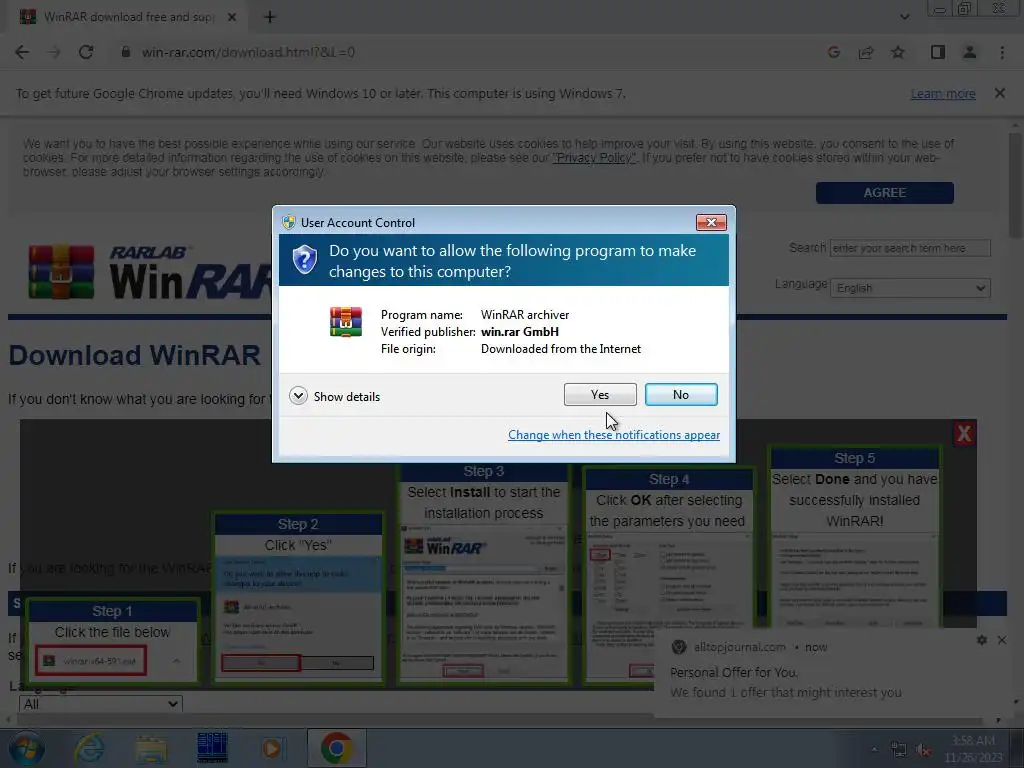Close the User Account Control dialog
Screen dimensions: 1024x768
[x=711, y=223]
